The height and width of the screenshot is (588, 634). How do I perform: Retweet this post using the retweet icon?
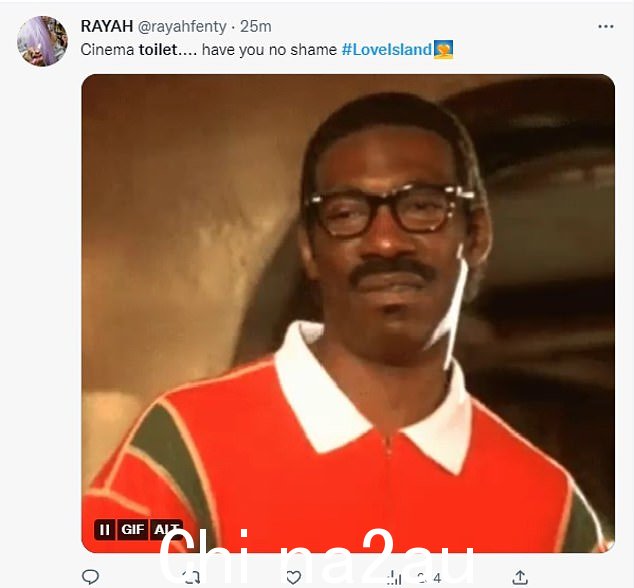191,577
